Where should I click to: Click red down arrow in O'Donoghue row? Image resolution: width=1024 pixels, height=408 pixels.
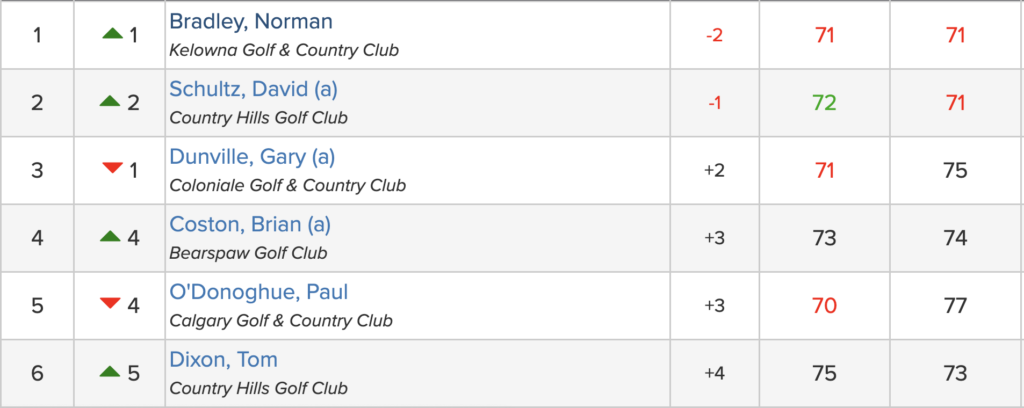(112, 305)
